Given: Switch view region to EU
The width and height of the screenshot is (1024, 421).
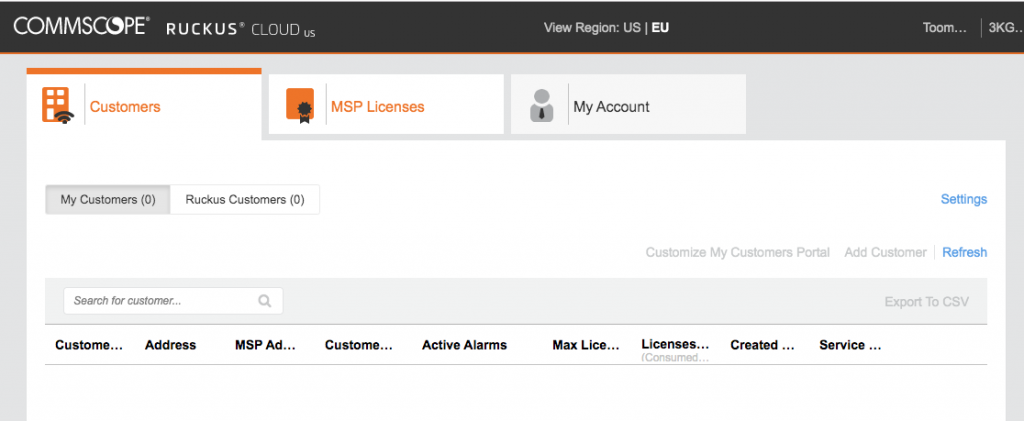Looking at the screenshot, I should pos(660,27).
